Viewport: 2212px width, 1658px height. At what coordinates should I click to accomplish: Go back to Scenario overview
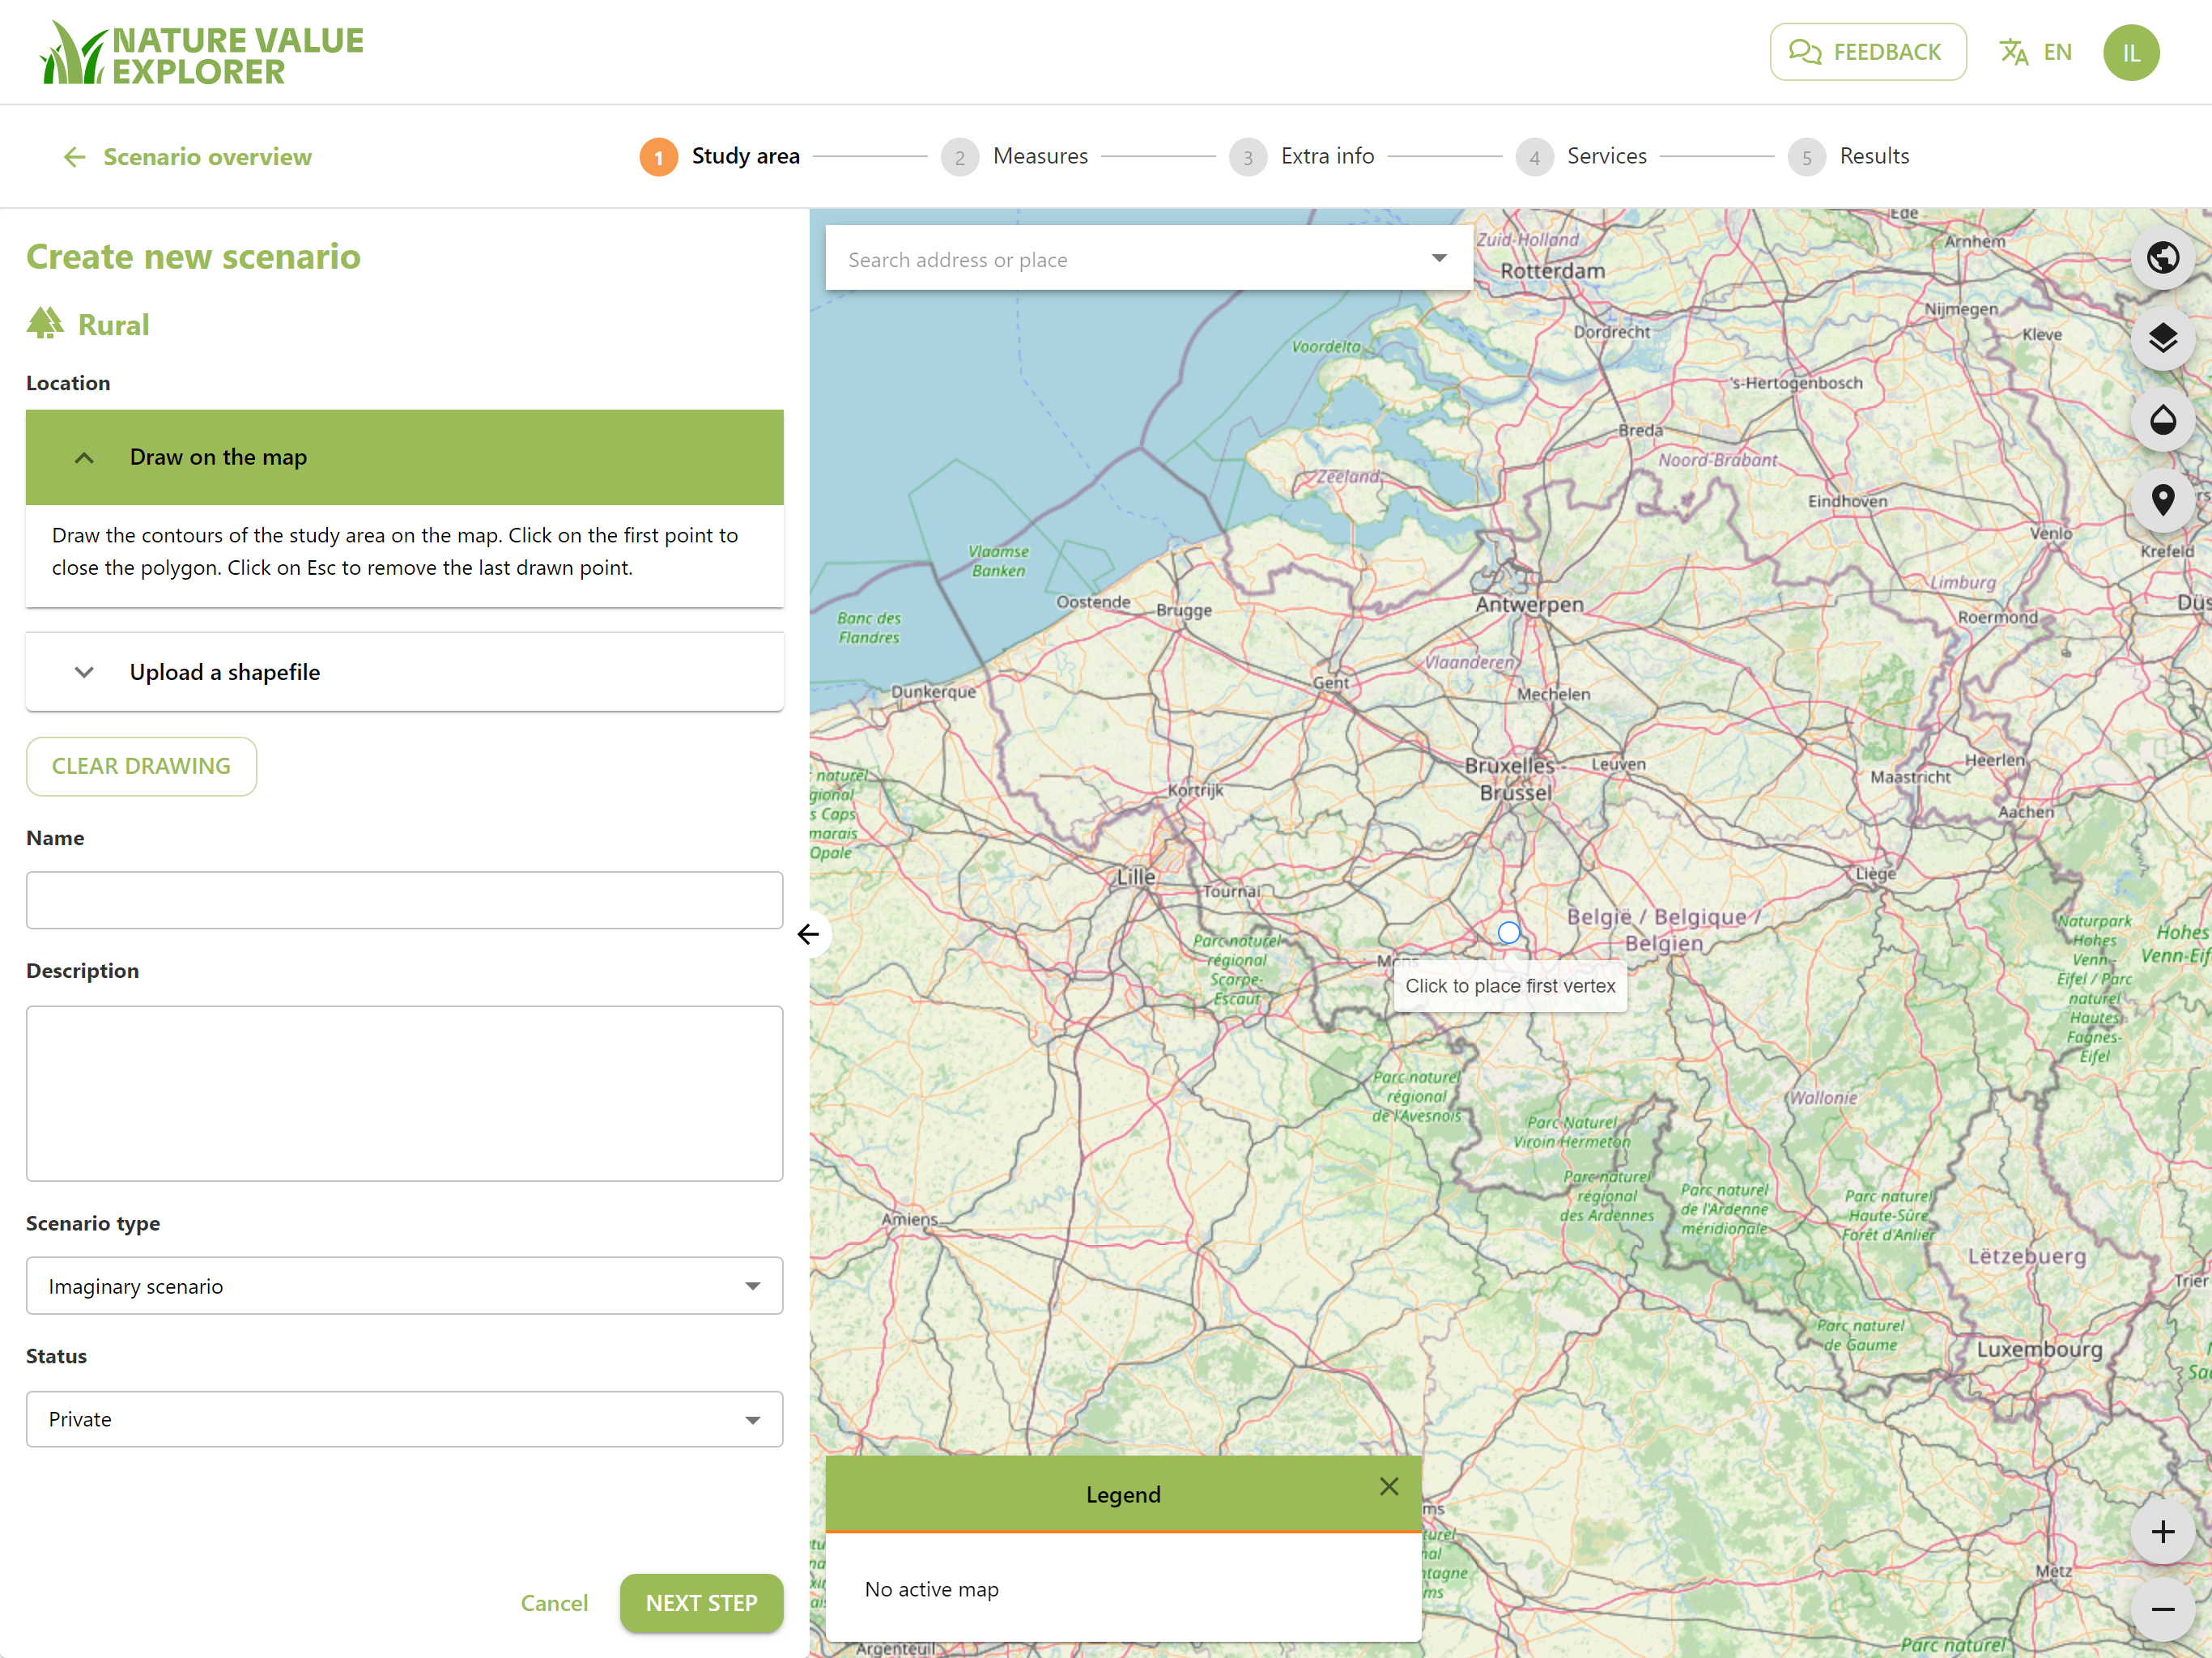[x=187, y=157]
